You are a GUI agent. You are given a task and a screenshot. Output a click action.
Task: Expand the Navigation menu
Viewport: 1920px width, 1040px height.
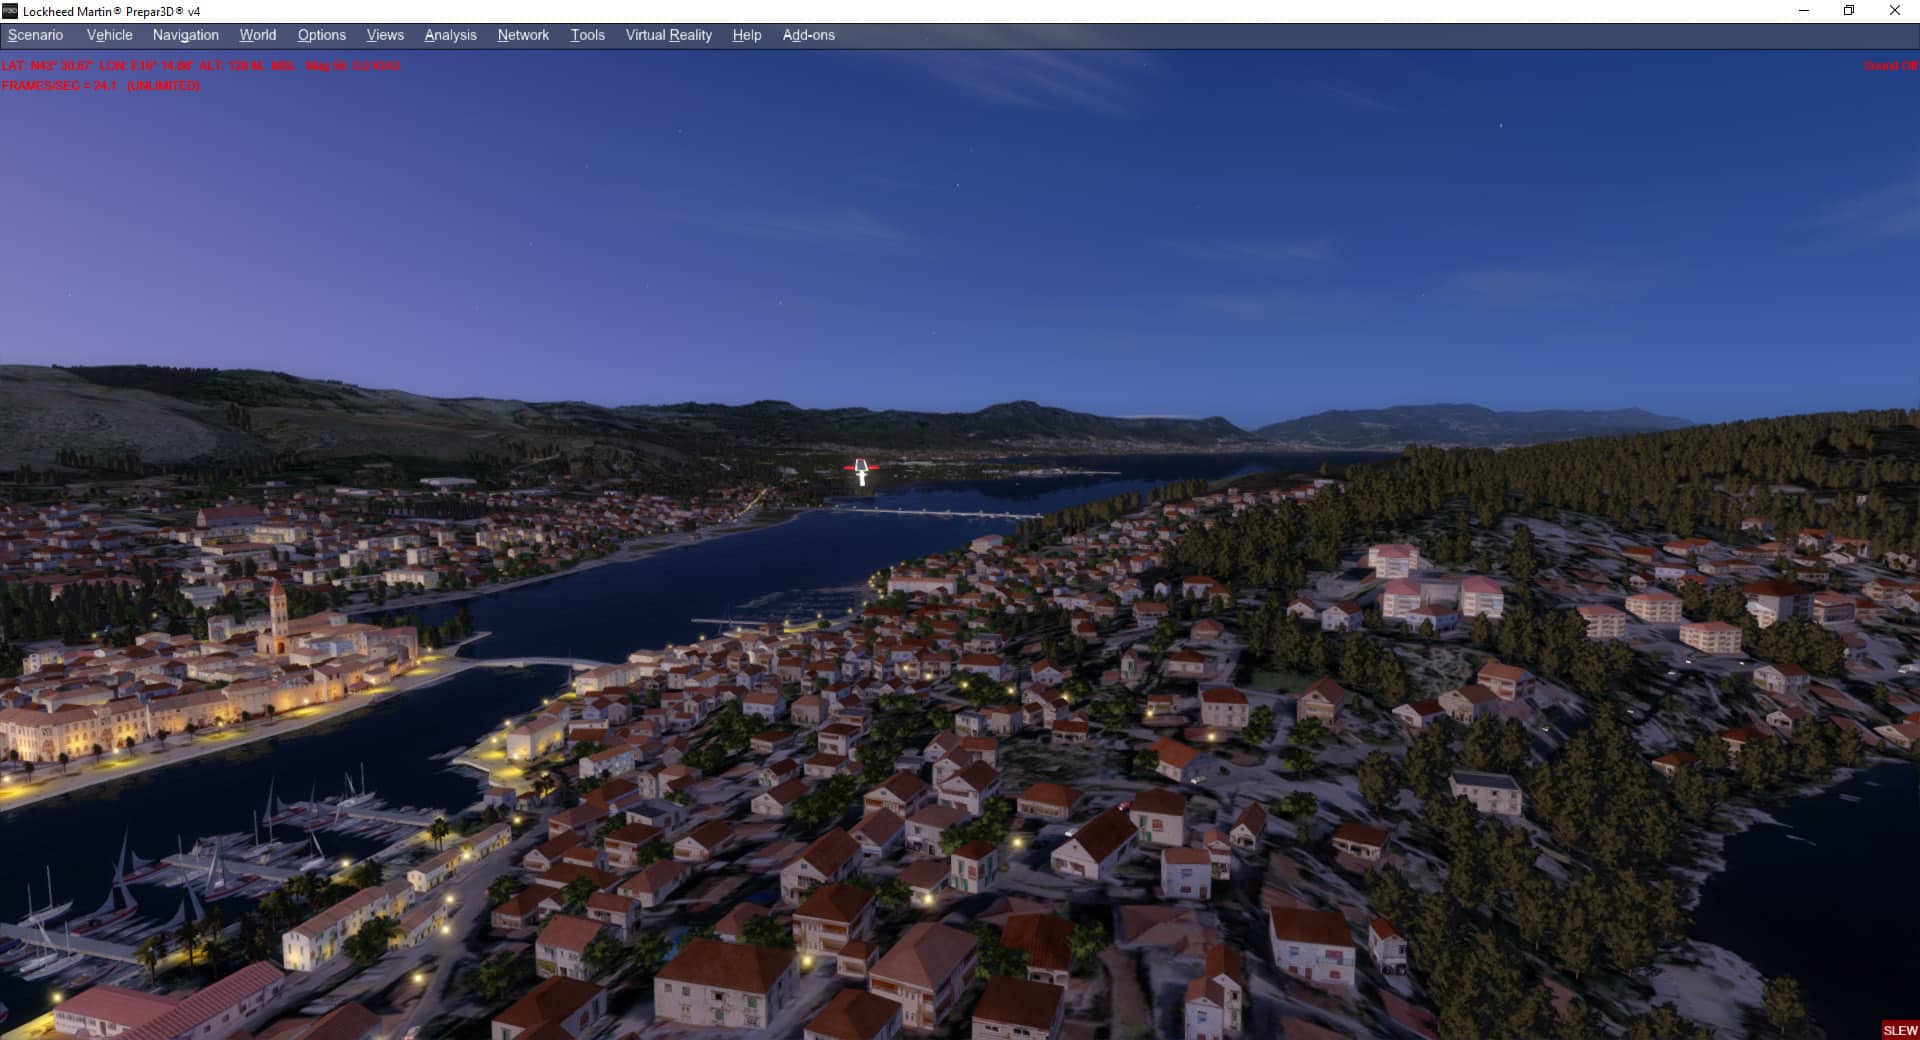tap(185, 35)
